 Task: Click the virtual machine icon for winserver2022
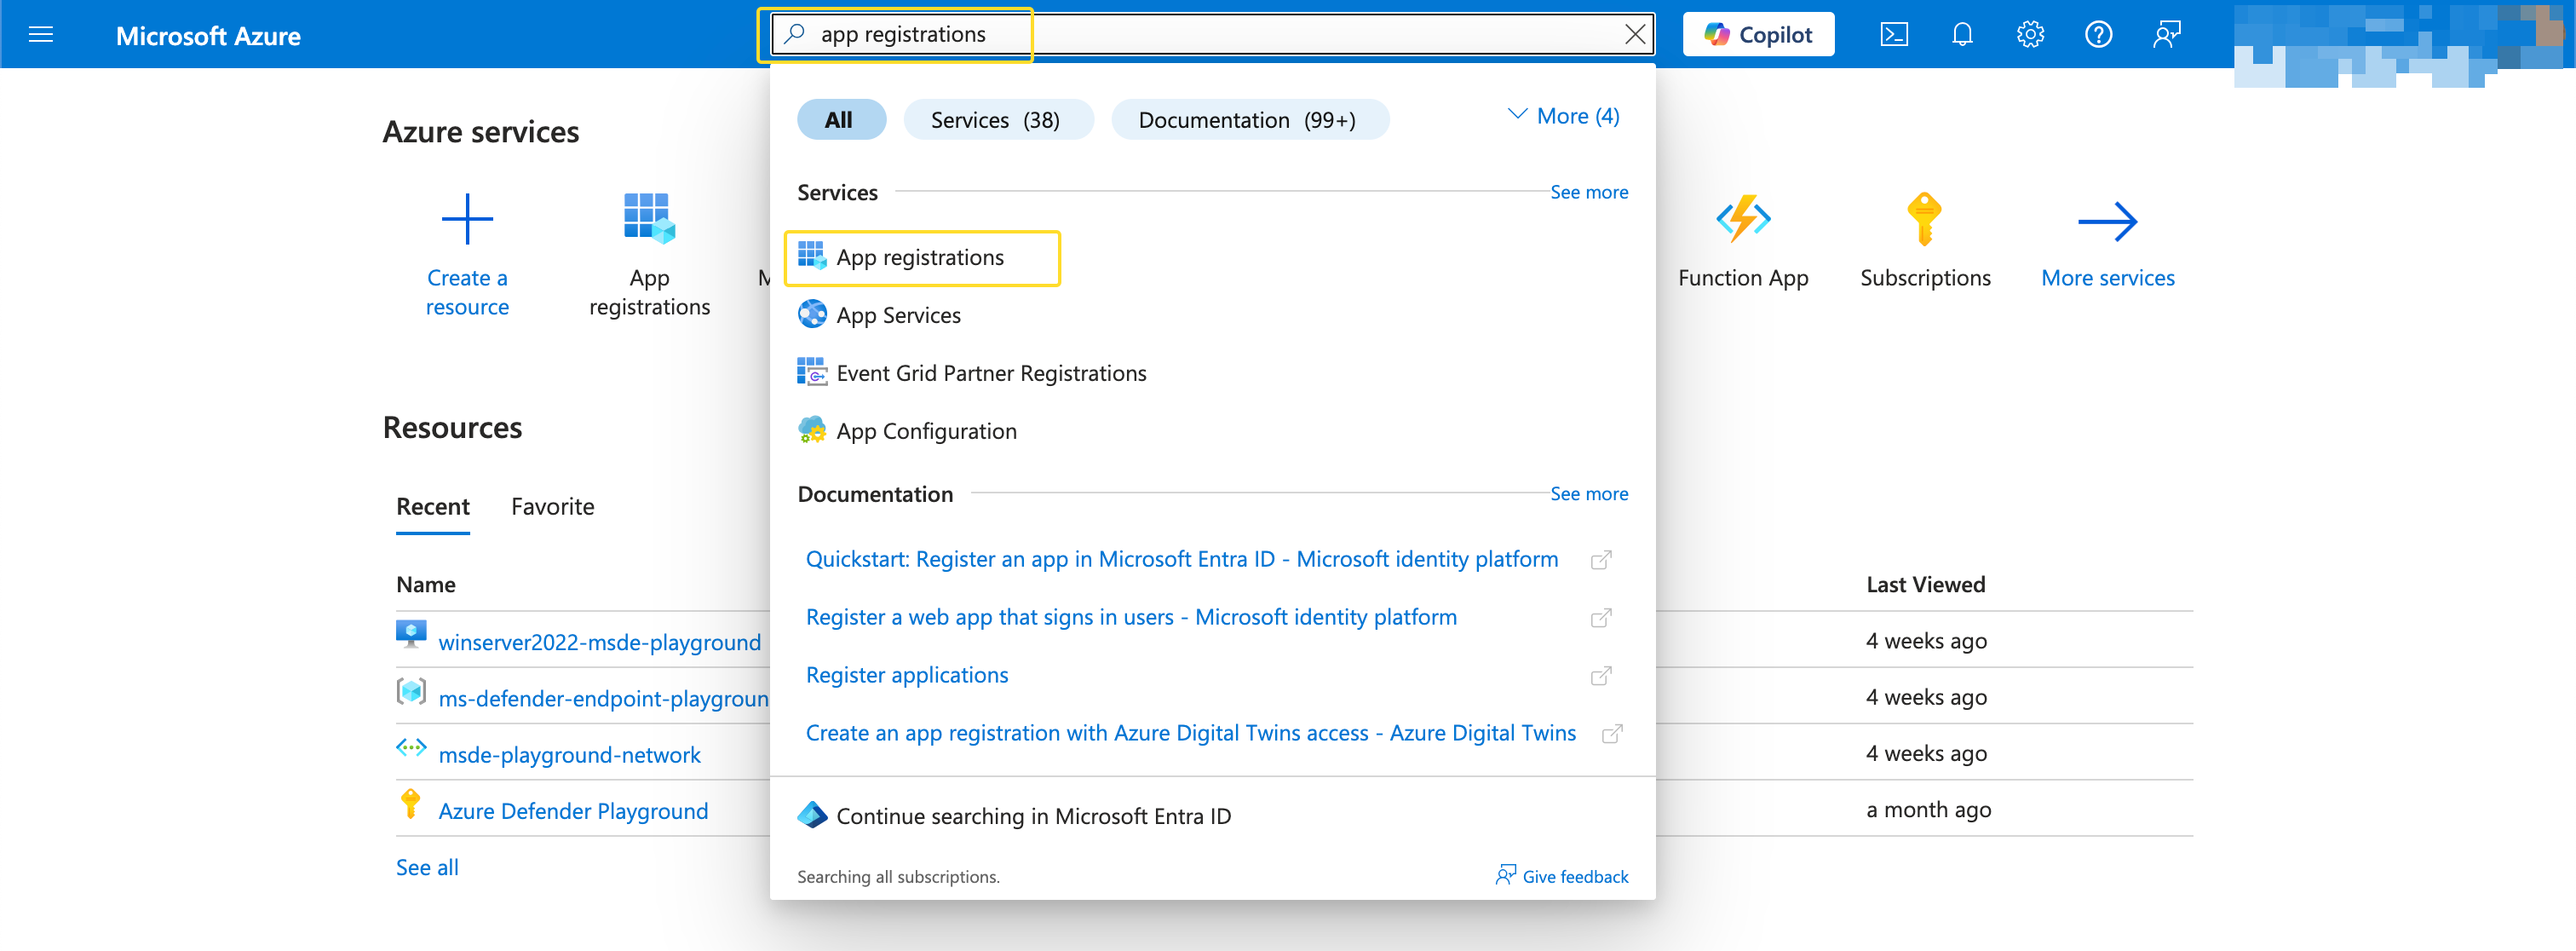(x=411, y=634)
